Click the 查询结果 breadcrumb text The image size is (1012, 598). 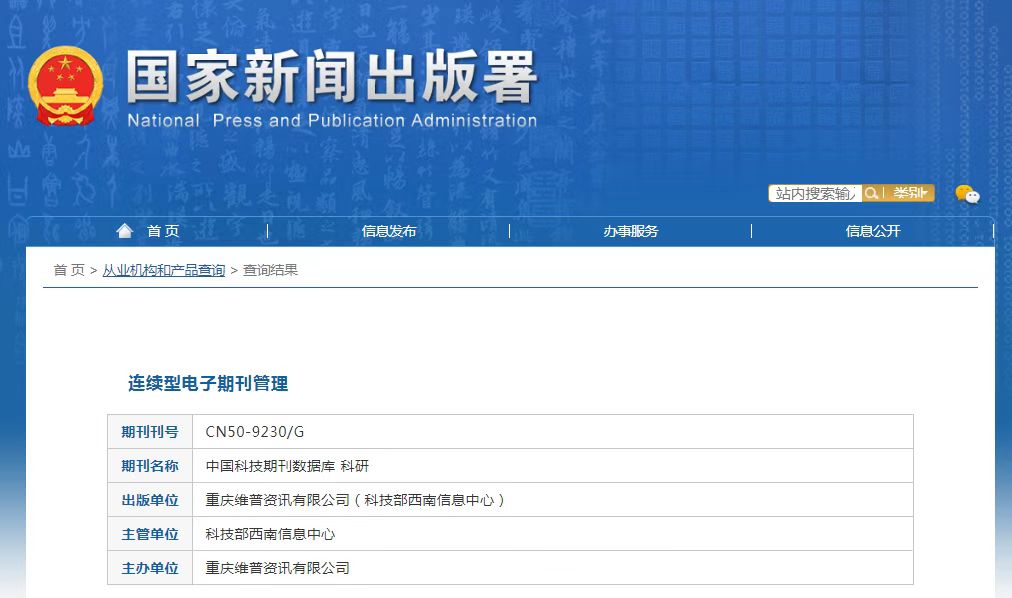point(270,270)
